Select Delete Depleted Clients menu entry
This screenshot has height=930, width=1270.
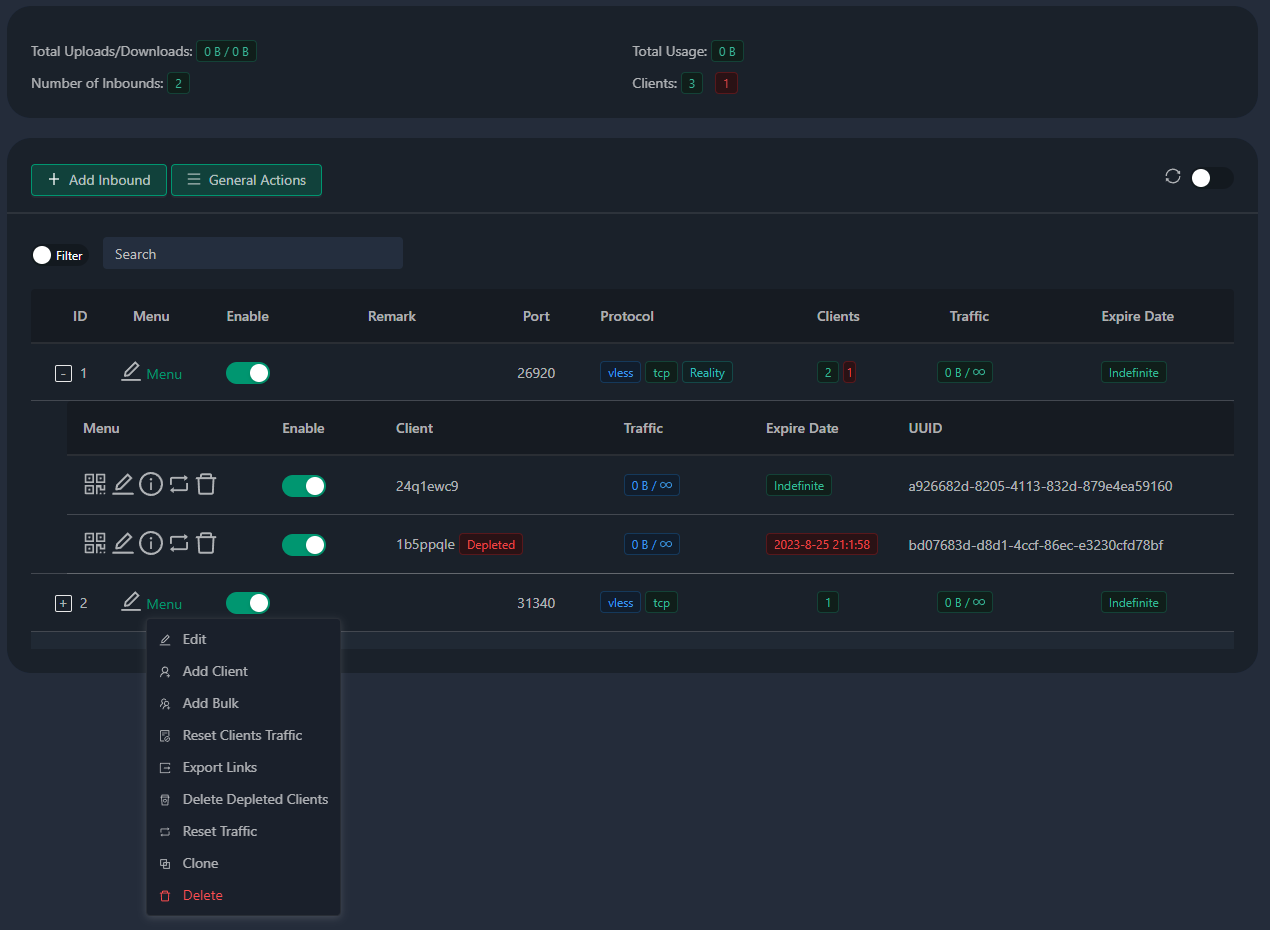coord(255,799)
